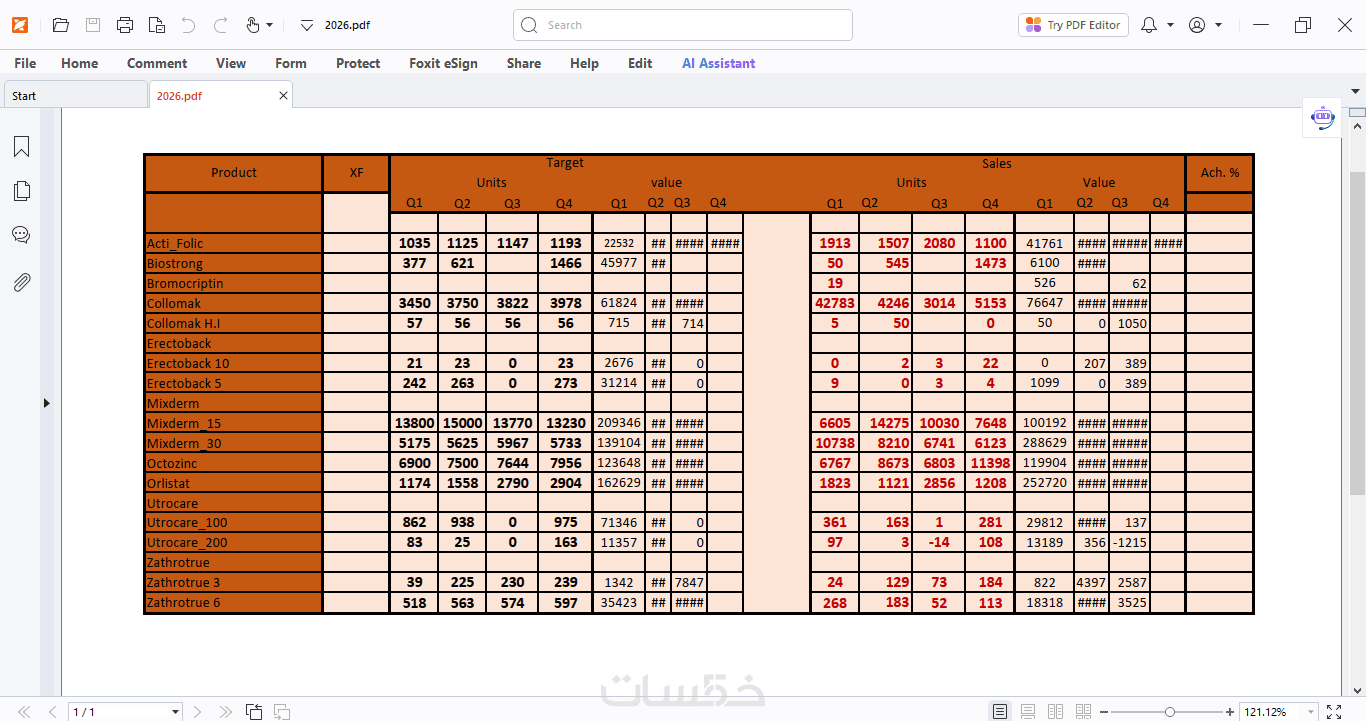
Task: Open the AI assistant robot icon
Action: pos(1323,118)
